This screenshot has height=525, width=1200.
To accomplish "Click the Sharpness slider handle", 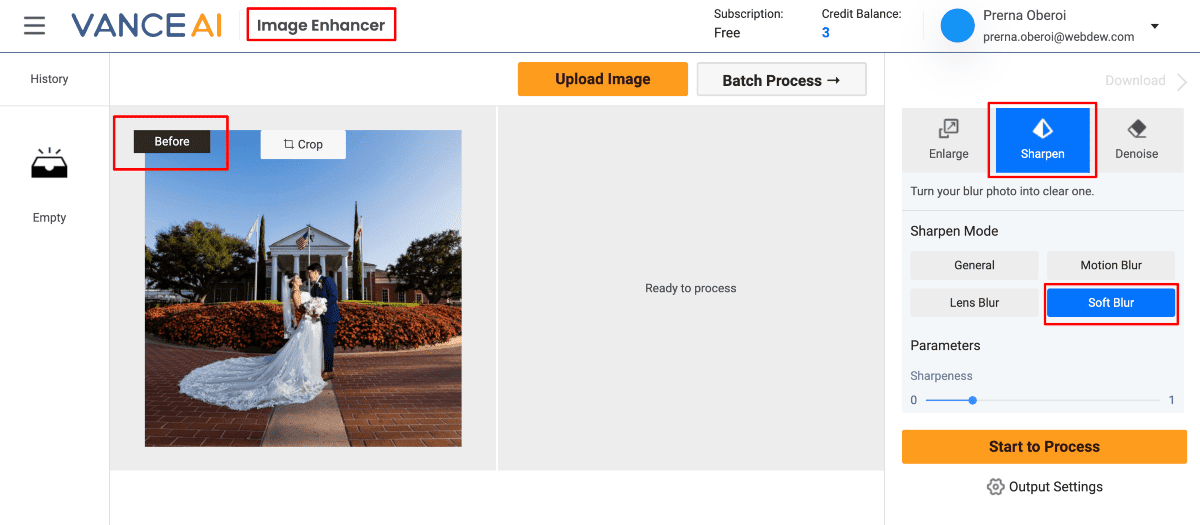I will (x=972, y=400).
